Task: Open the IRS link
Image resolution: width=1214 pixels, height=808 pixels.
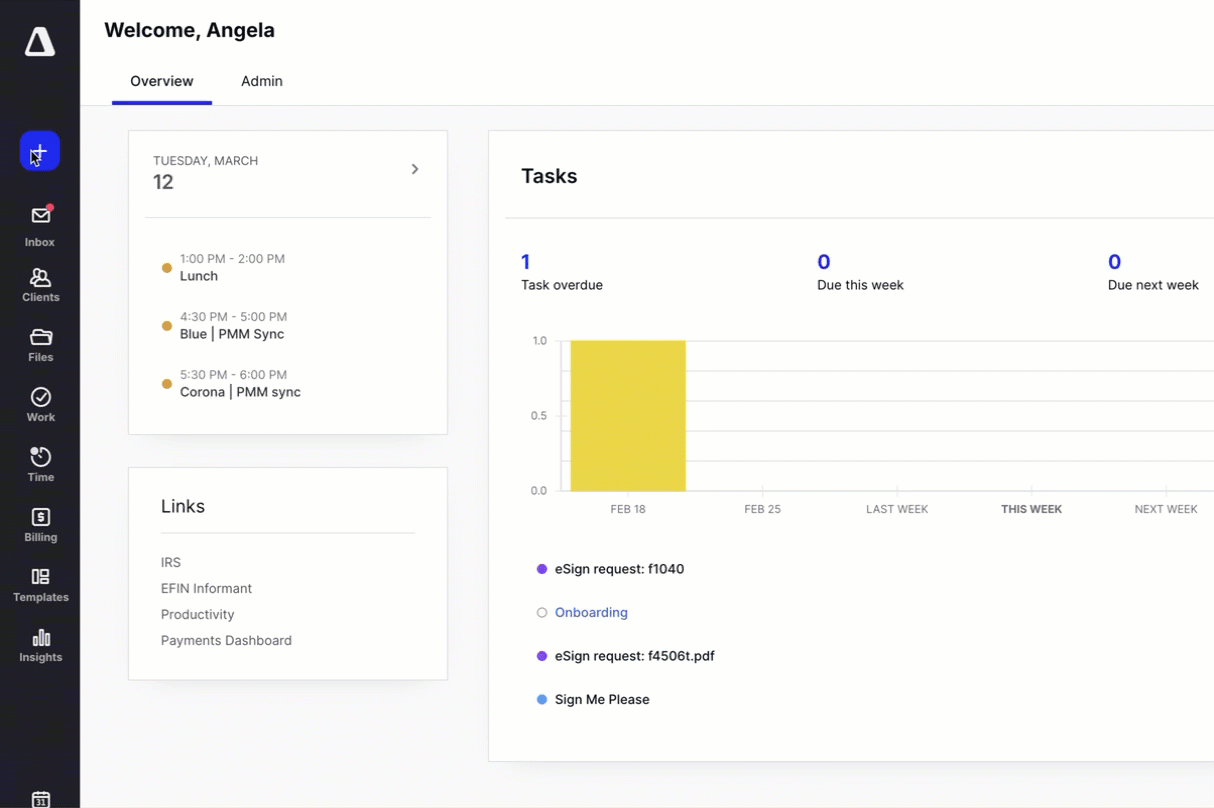Action: coord(171,562)
